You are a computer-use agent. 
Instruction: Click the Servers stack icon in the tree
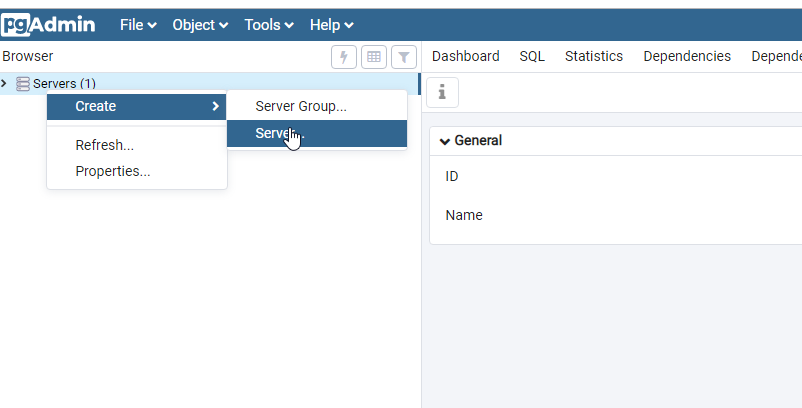(x=23, y=84)
